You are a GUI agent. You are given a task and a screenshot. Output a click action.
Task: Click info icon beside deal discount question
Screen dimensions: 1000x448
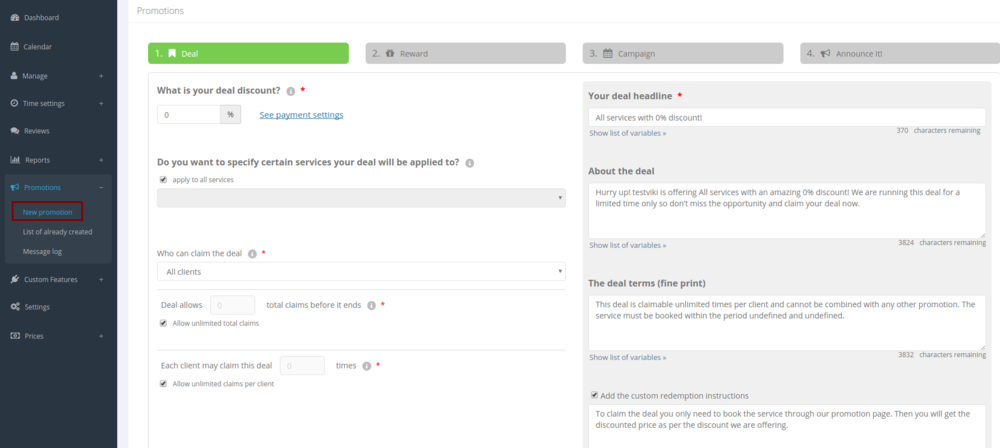(x=290, y=91)
